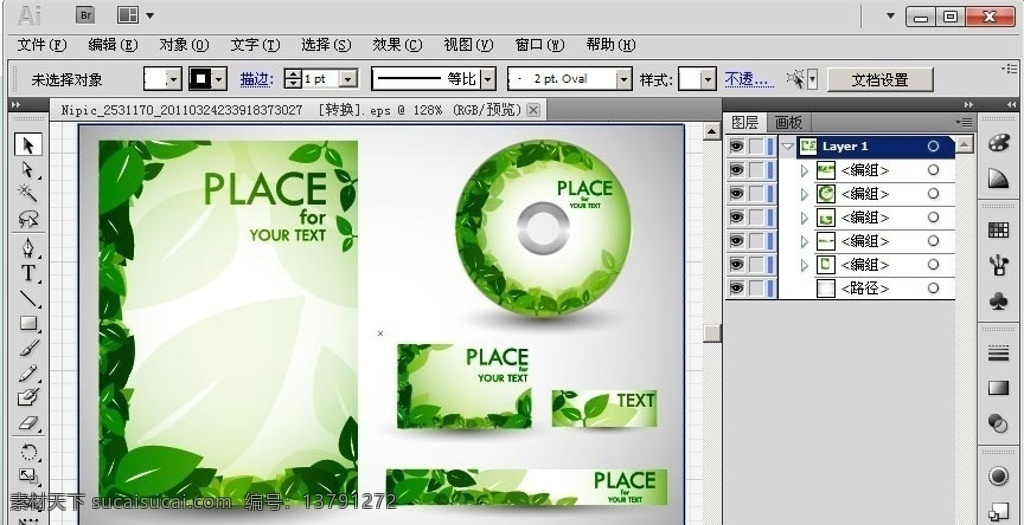Toggle visibility of the first <编组> row
Image resolution: width=1024 pixels, height=525 pixels.
[737, 170]
